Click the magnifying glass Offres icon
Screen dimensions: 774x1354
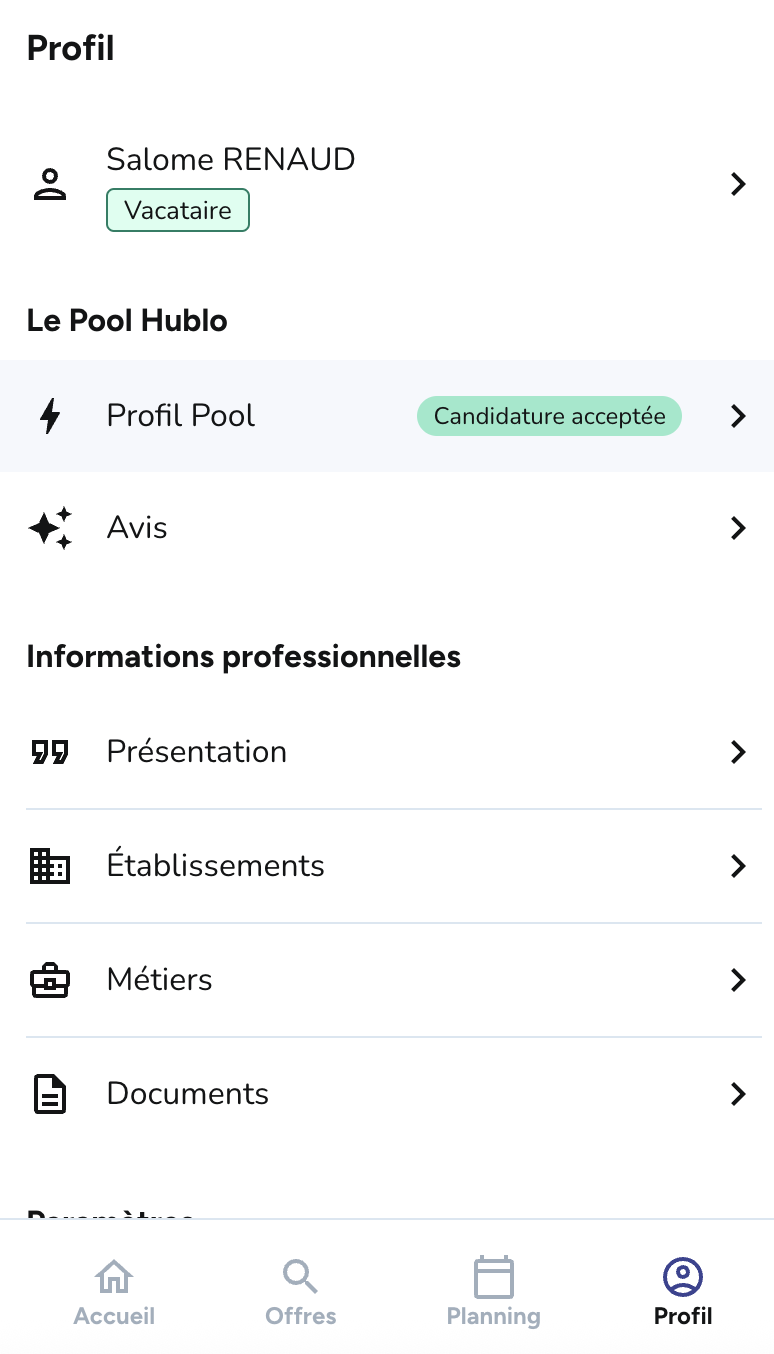(300, 1277)
